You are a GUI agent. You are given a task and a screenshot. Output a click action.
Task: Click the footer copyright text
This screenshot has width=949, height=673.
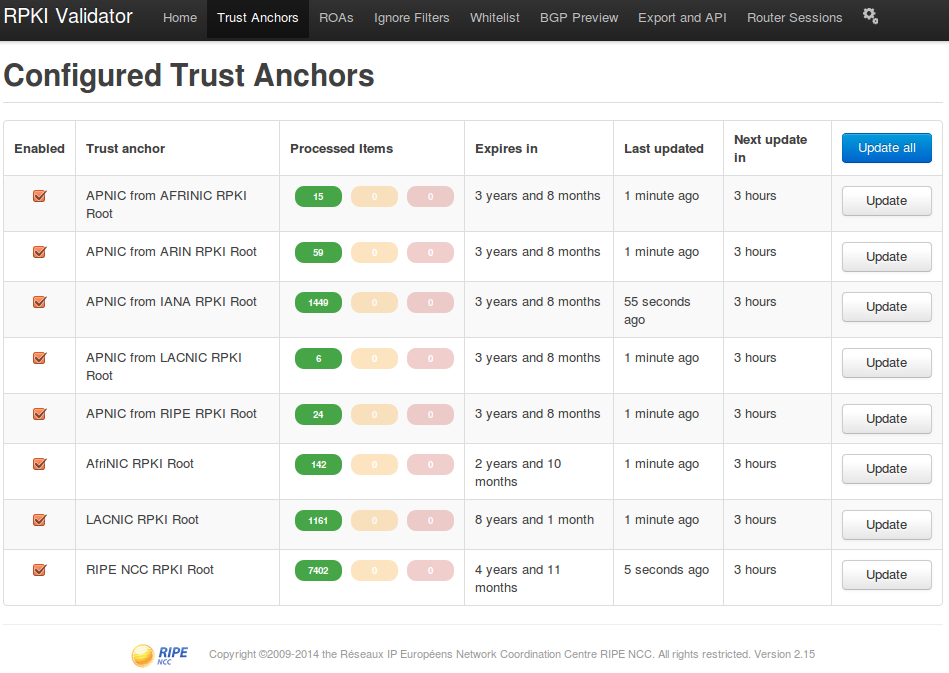(512, 654)
